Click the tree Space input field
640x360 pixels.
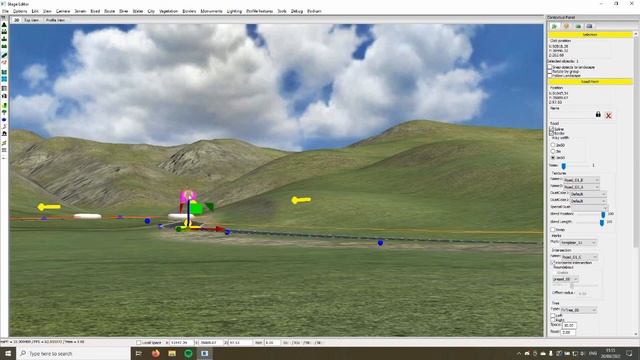click(569, 325)
